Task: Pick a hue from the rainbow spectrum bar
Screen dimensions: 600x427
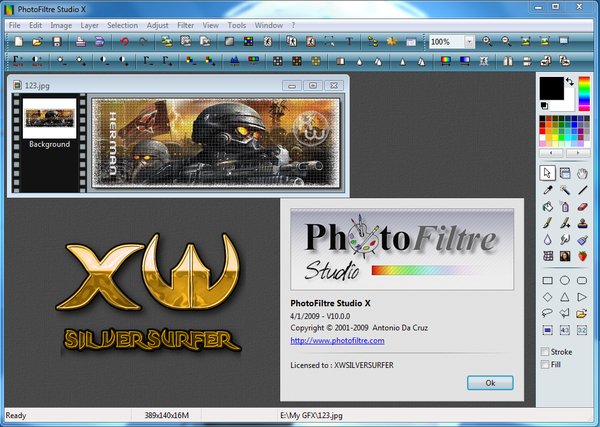Action: pyautogui.click(x=584, y=94)
